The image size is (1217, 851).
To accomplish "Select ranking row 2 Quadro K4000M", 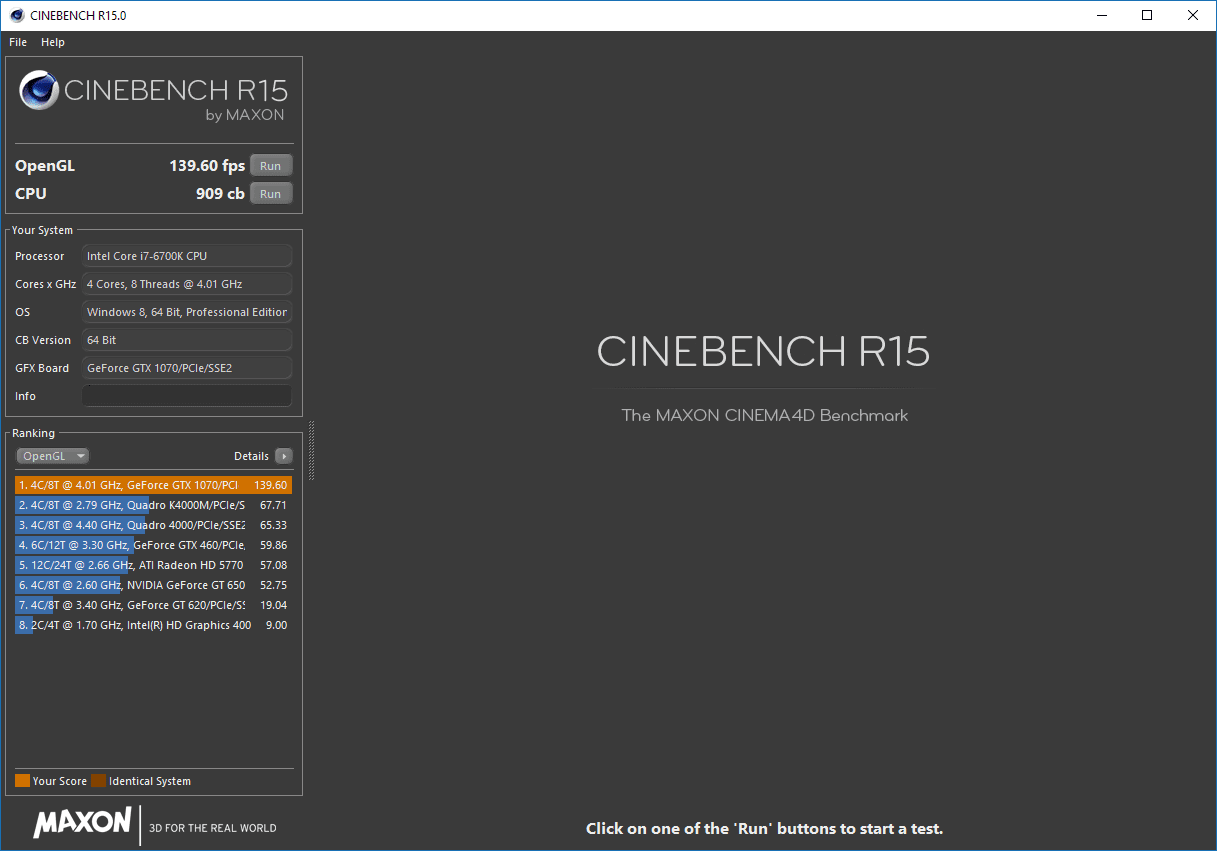I will point(154,505).
